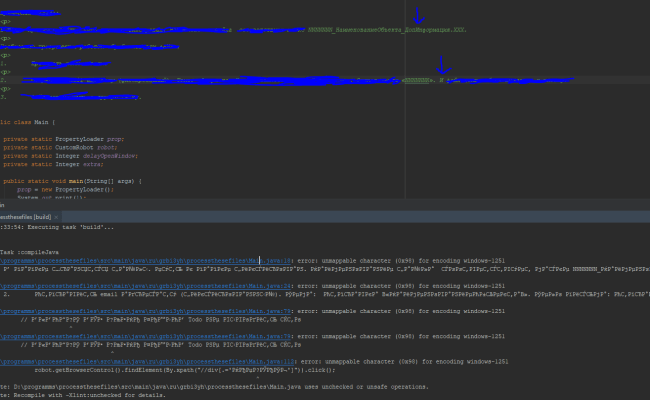Click the 'Task :compileJava' output line

click(29, 252)
